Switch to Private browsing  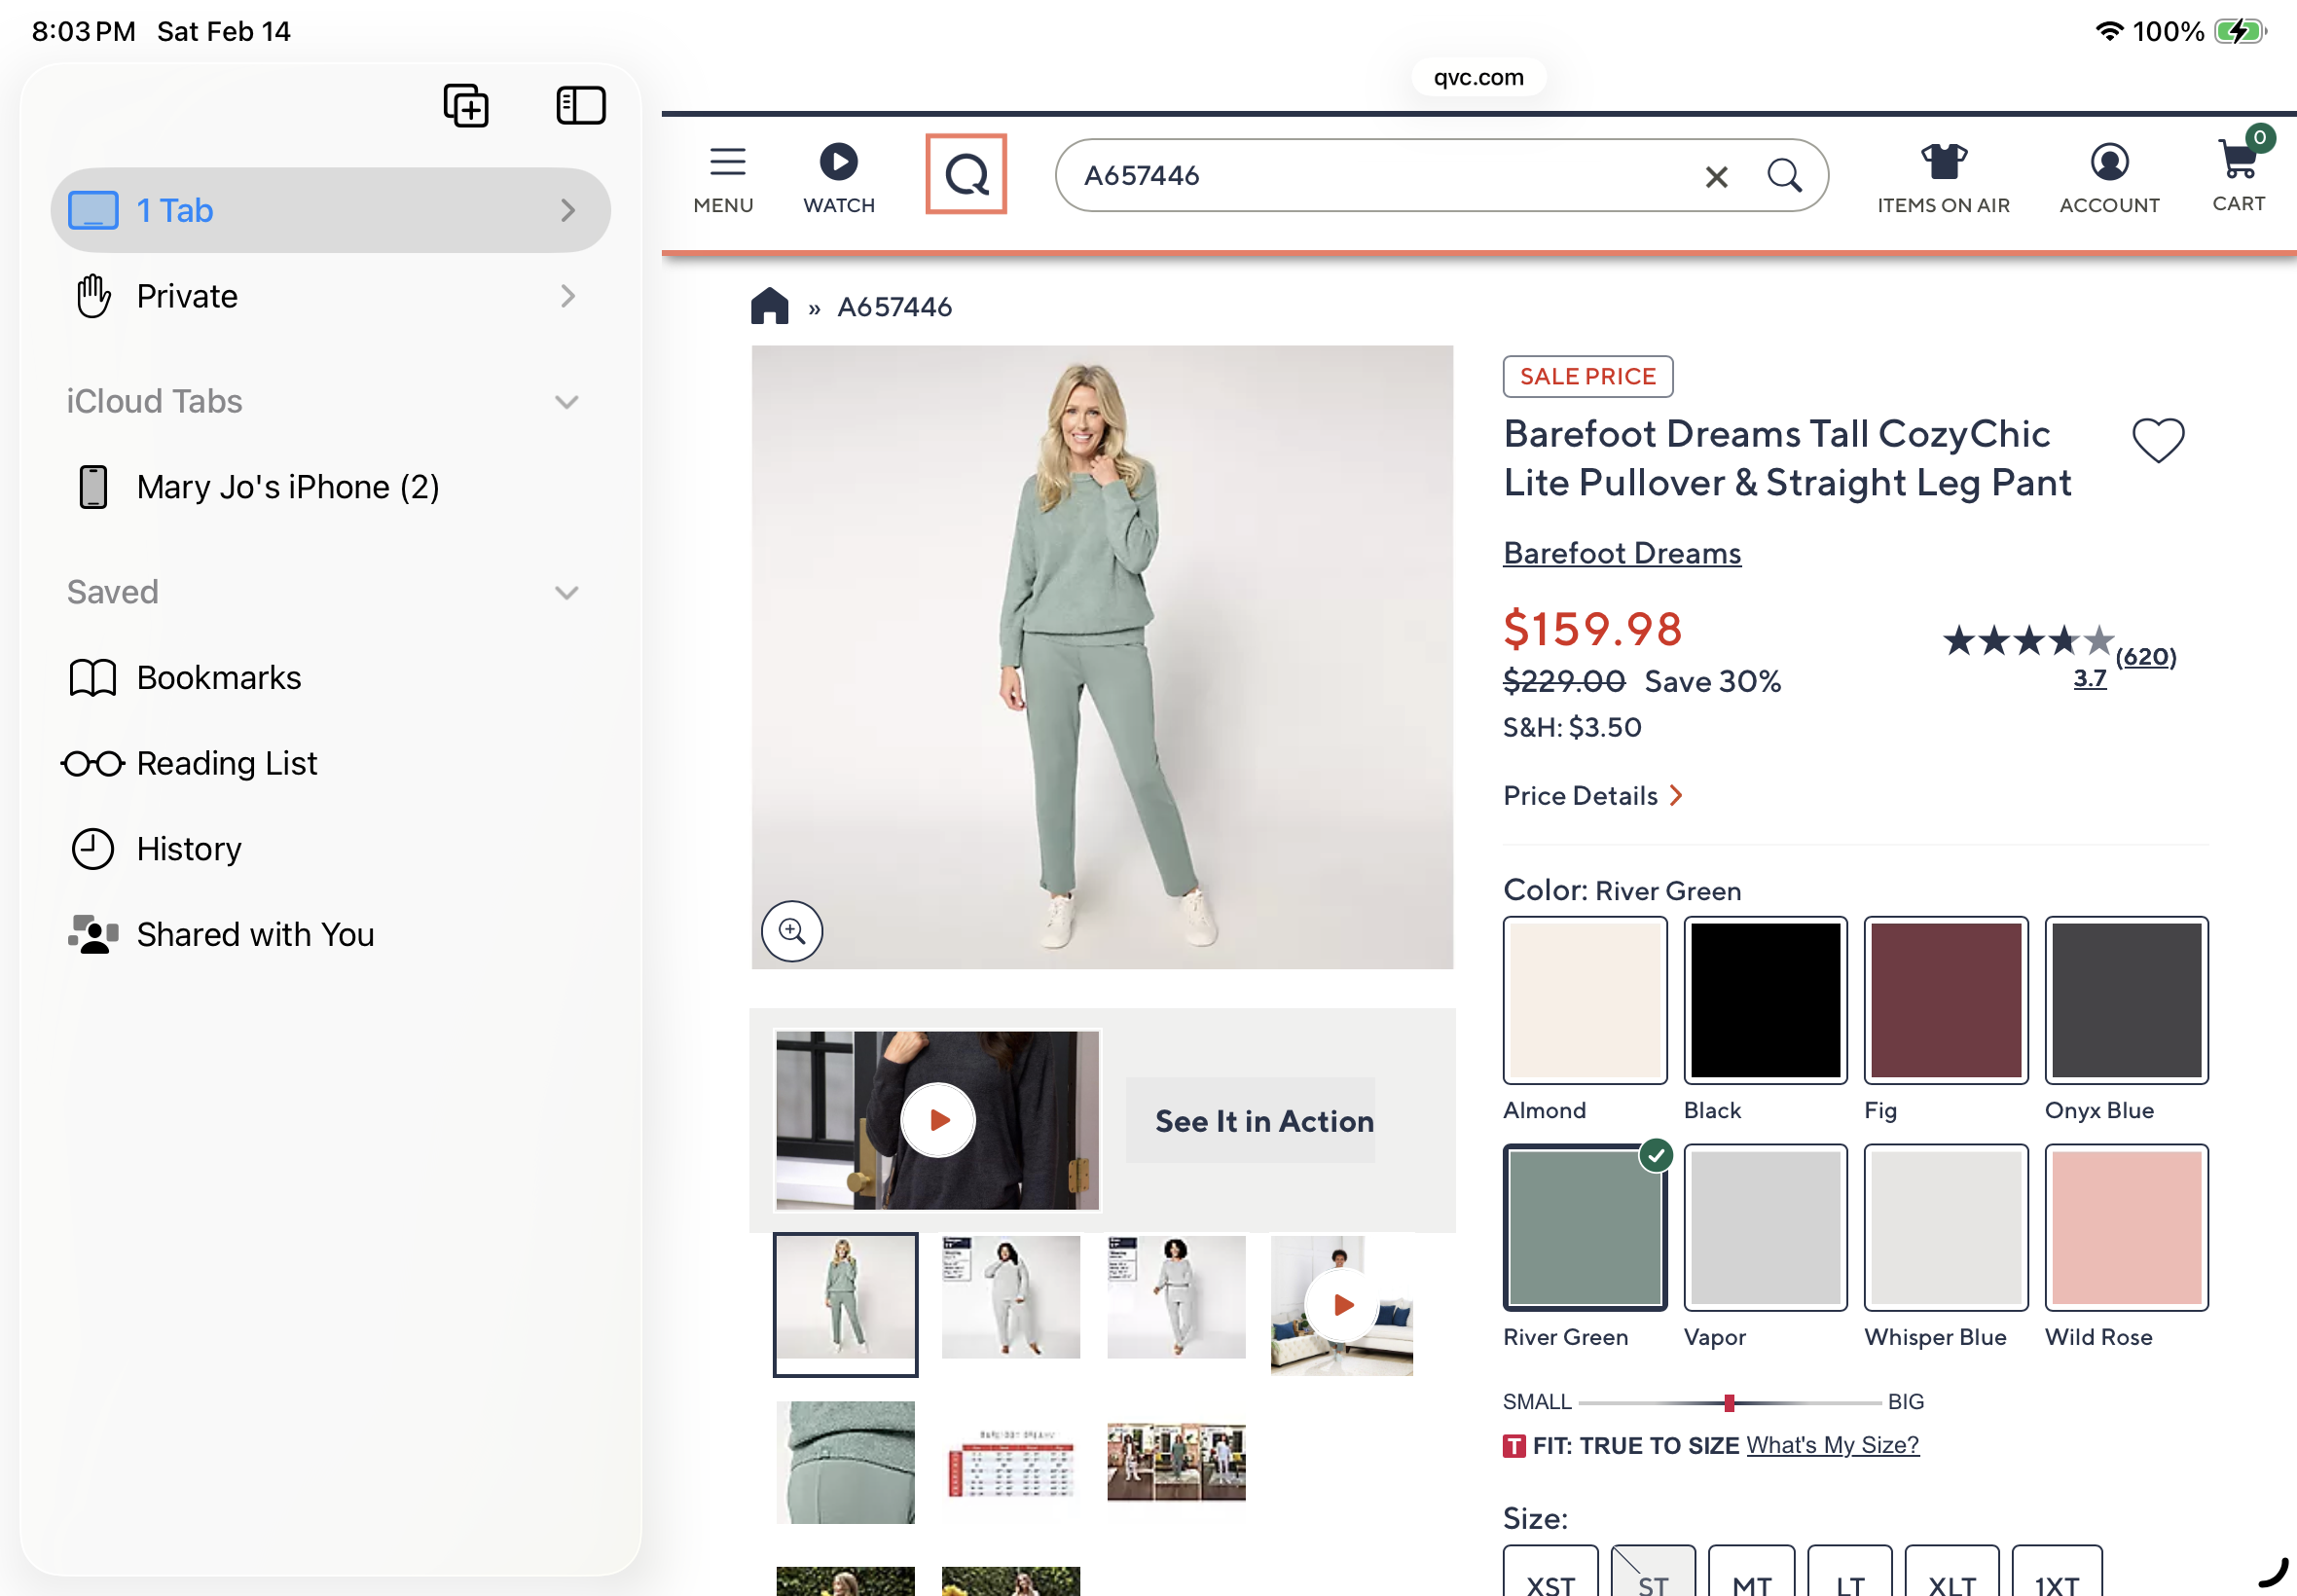[330, 296]
